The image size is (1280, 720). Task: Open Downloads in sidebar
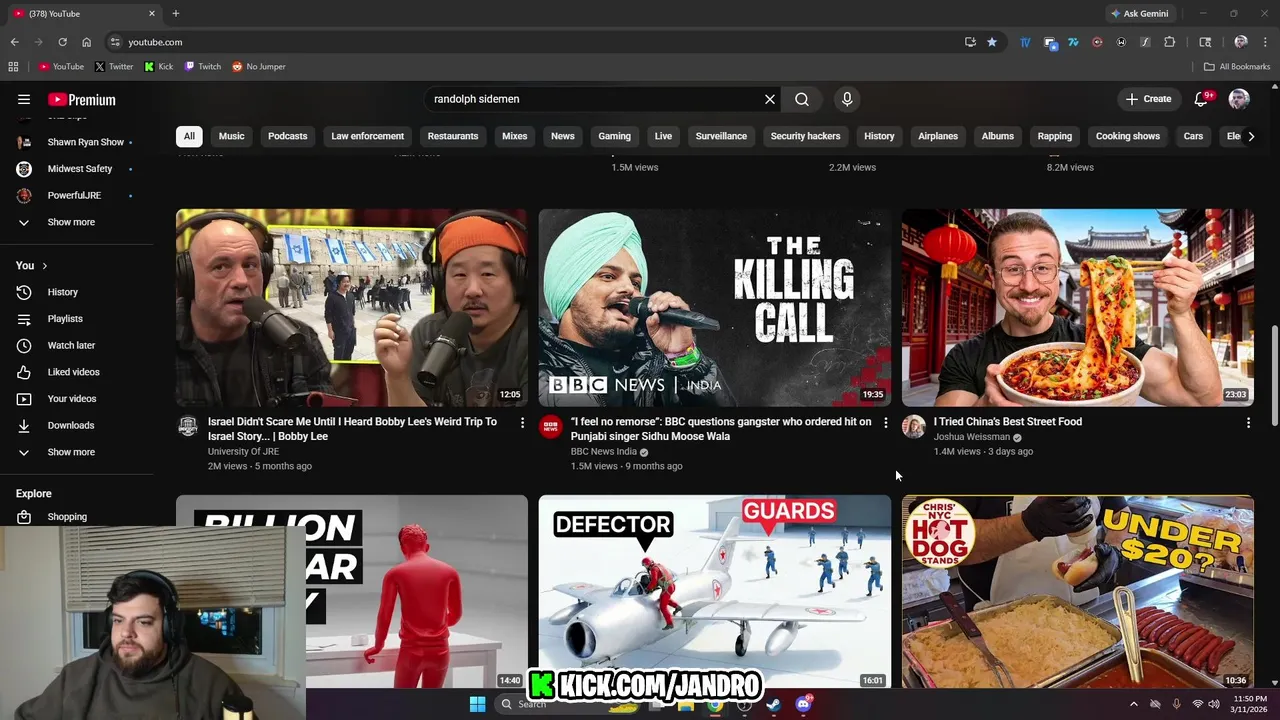[x=70, y=425]
